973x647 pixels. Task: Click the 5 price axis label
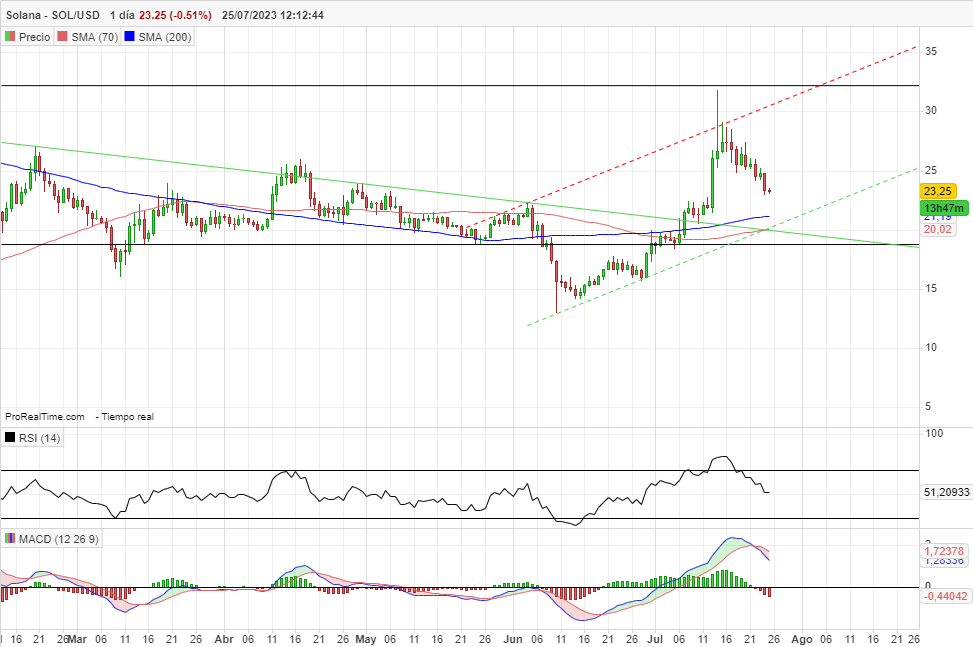click(928, 406)
